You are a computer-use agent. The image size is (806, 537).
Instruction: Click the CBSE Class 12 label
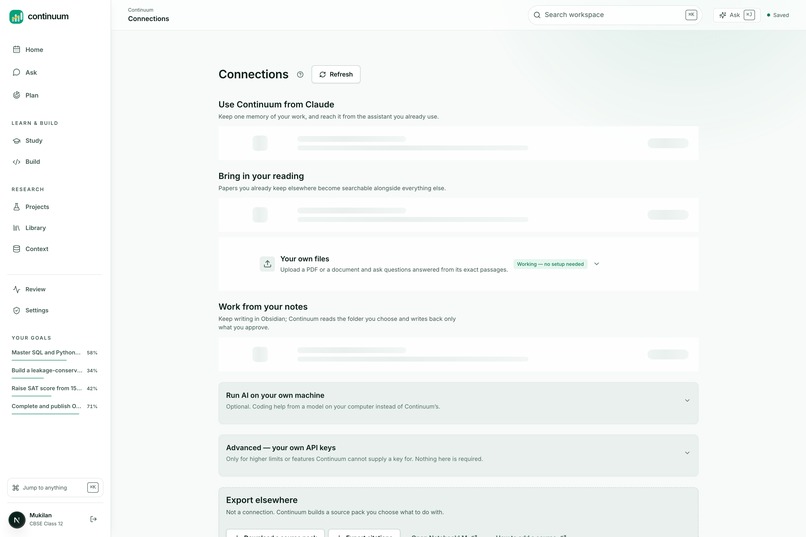click(46, 524)
